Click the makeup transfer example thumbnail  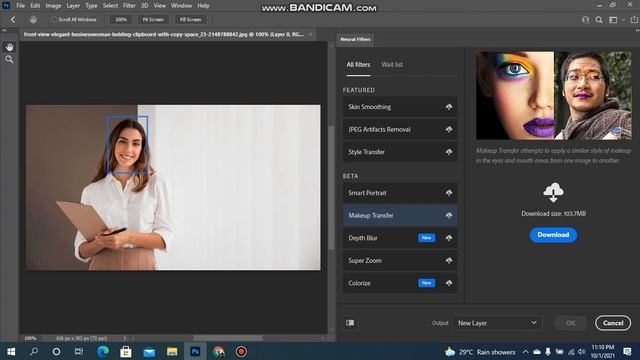(553, 96)
